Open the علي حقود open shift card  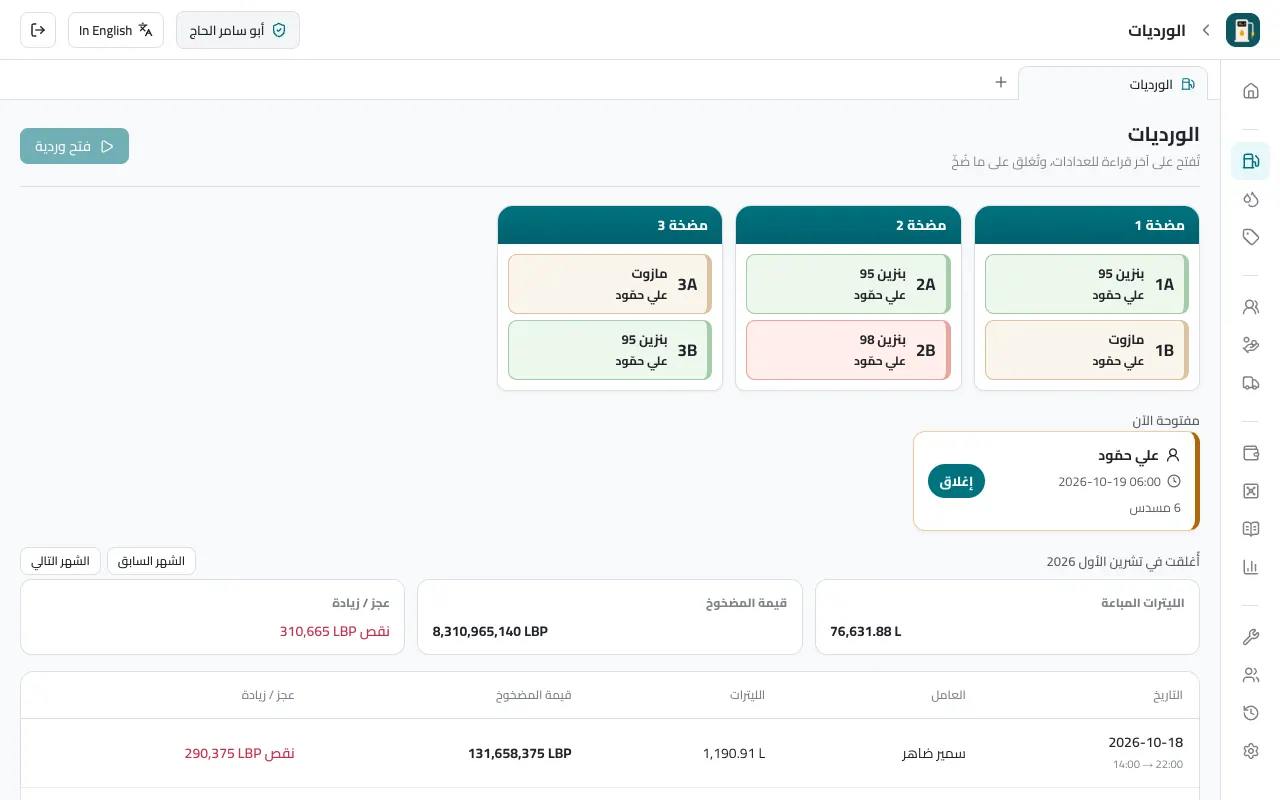click(1056, 481)
